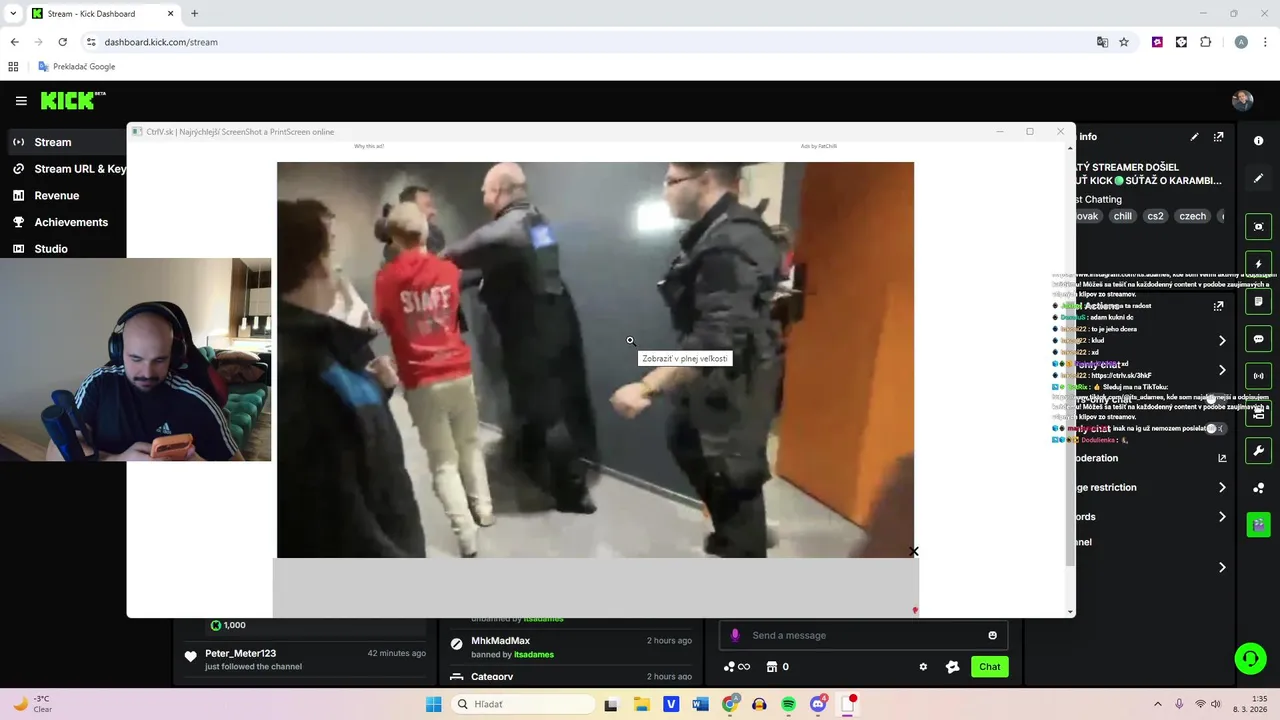Image resolution: width=1280 pixels, height=720 pixels.
Task: Click the wrench tools icon in right rail
Action: [x=1258, y=451]
